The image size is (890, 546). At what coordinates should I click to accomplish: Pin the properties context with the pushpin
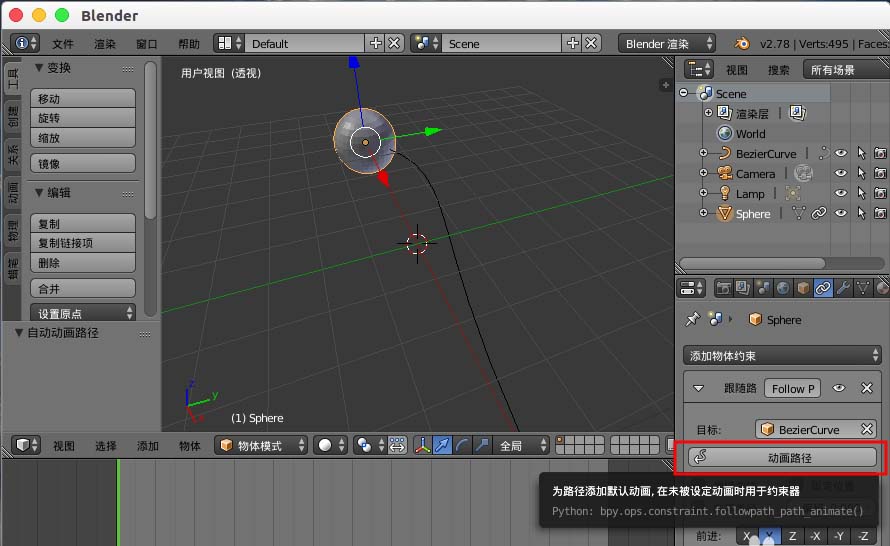click(692, 320)
